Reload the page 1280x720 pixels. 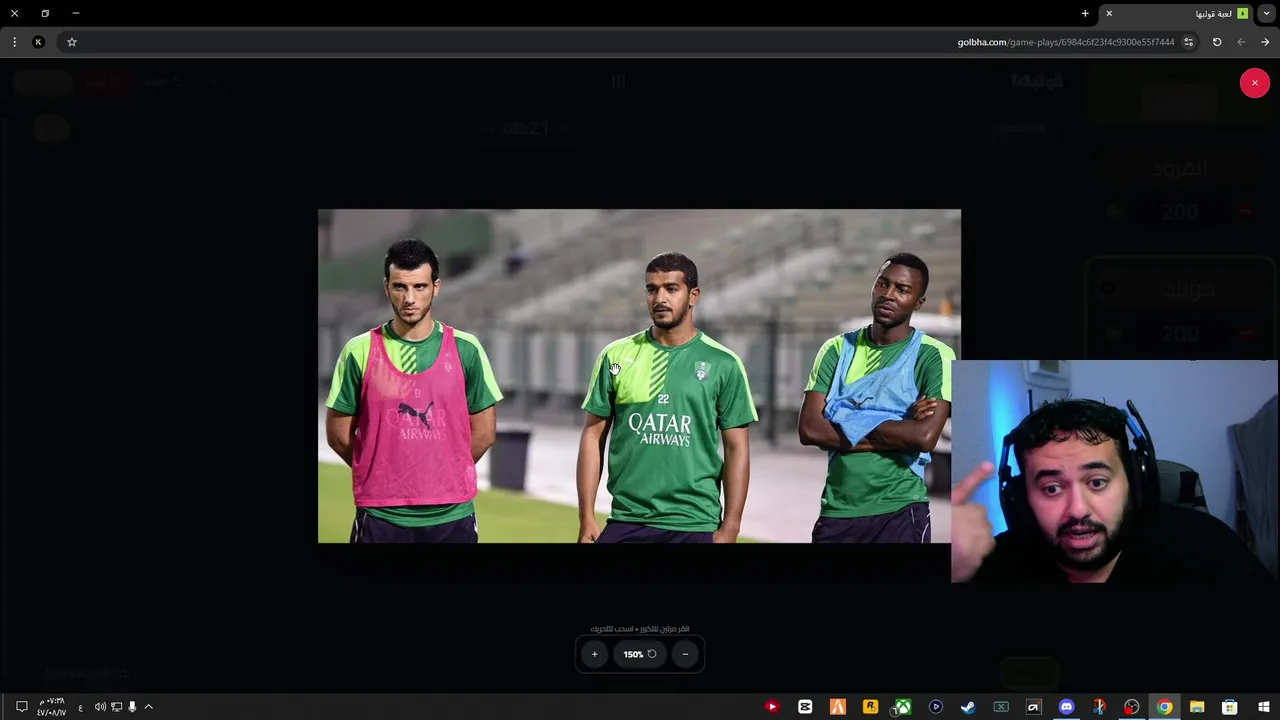point(1217,42)
